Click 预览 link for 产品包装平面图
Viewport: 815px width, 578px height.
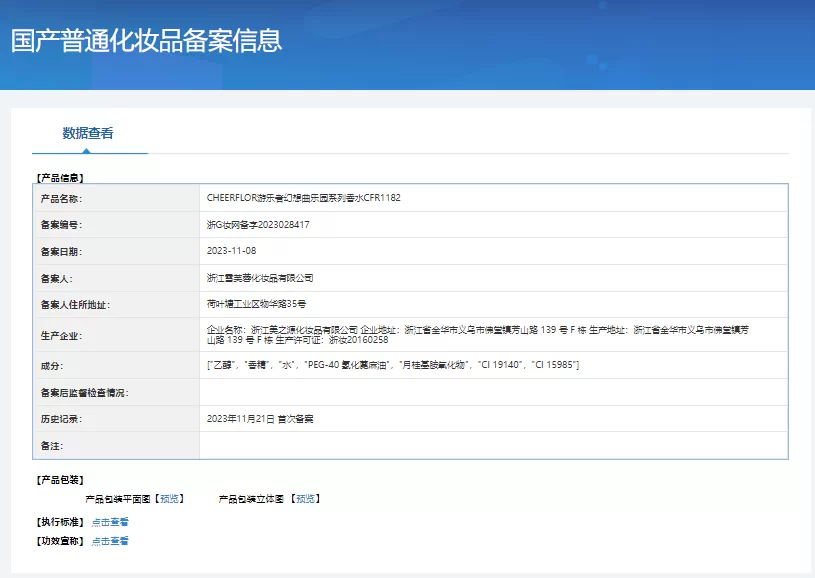point(170,498)
